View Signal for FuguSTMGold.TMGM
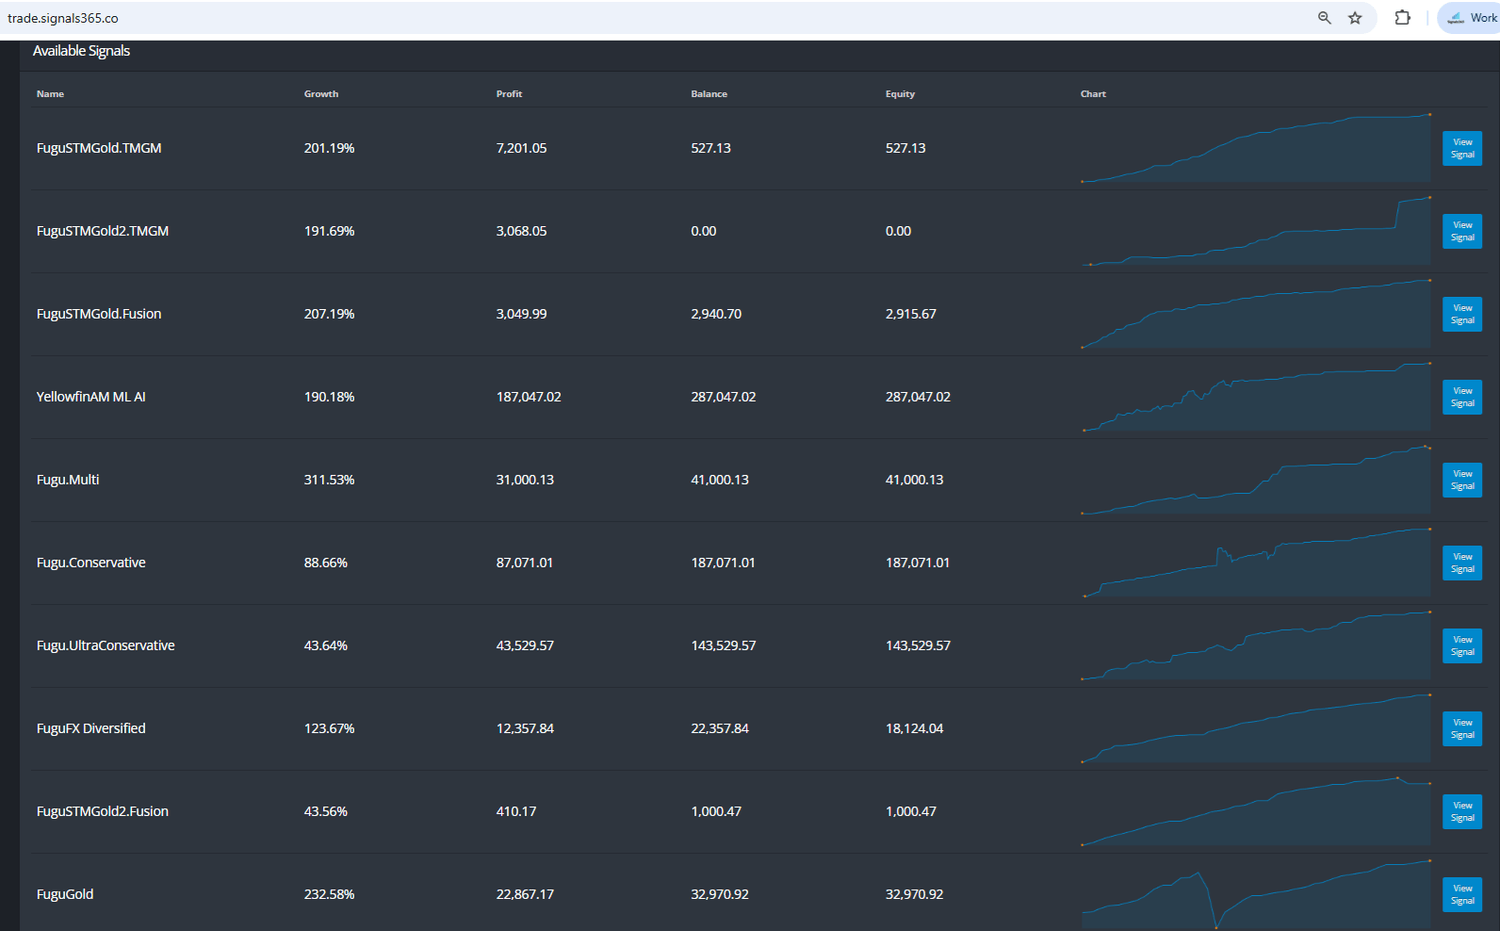Viewport: 1500px width, 931px height. pyautogui.click(x=1461, y=147)
